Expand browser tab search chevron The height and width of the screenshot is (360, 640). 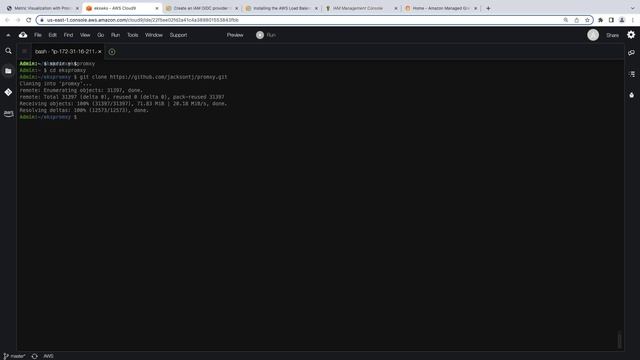click(632, 8)
